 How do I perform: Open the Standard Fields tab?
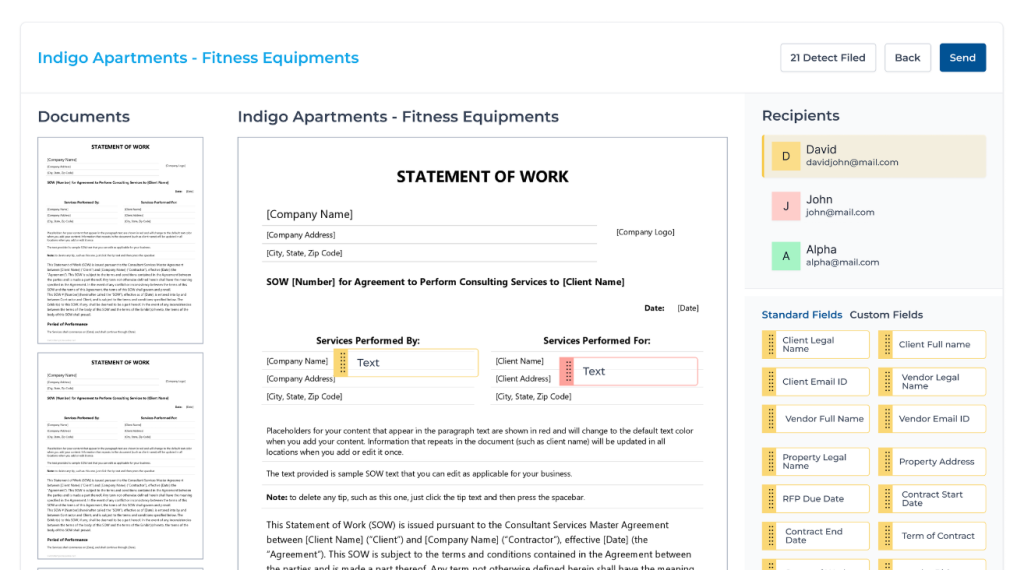pos(802,315)
